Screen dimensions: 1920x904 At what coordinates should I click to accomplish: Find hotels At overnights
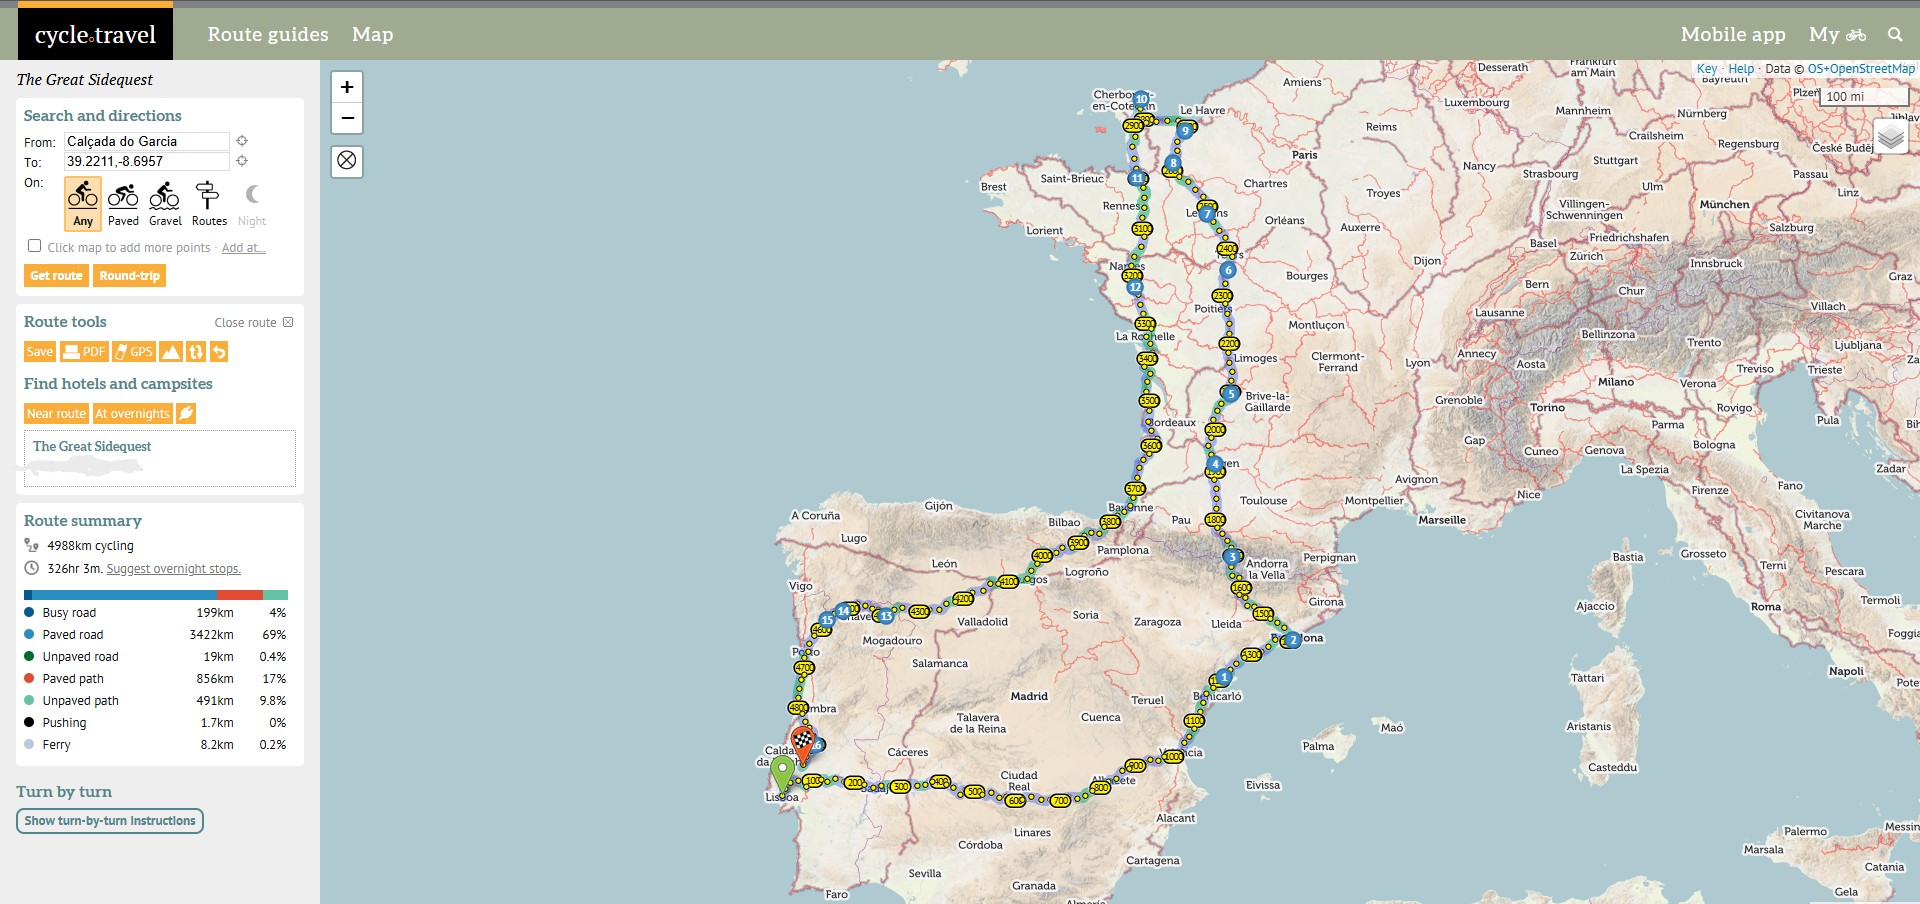pyautogui.click(x=133, y=413)
